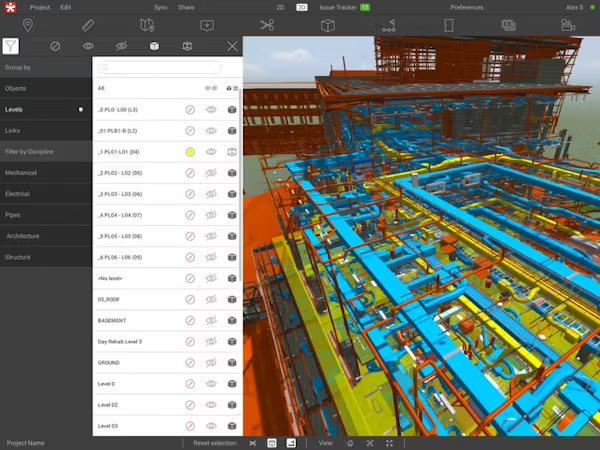
Task: Select Mechanical discipline filter
Action: pyautogui.click(x=46, y=173)
